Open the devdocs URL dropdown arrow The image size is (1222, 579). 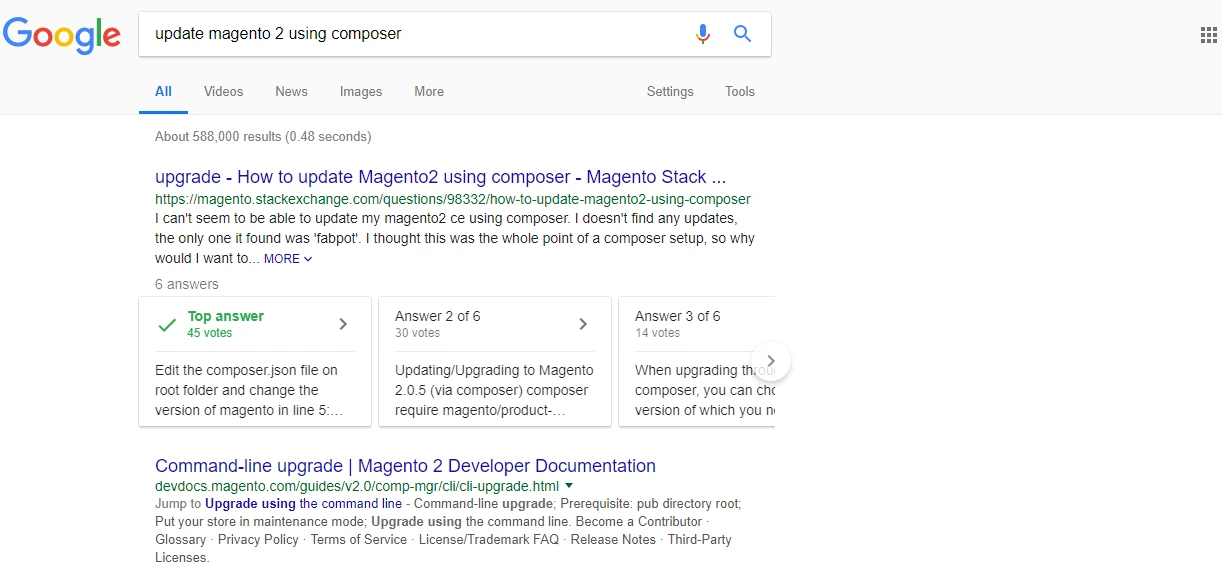coord(569,485)
